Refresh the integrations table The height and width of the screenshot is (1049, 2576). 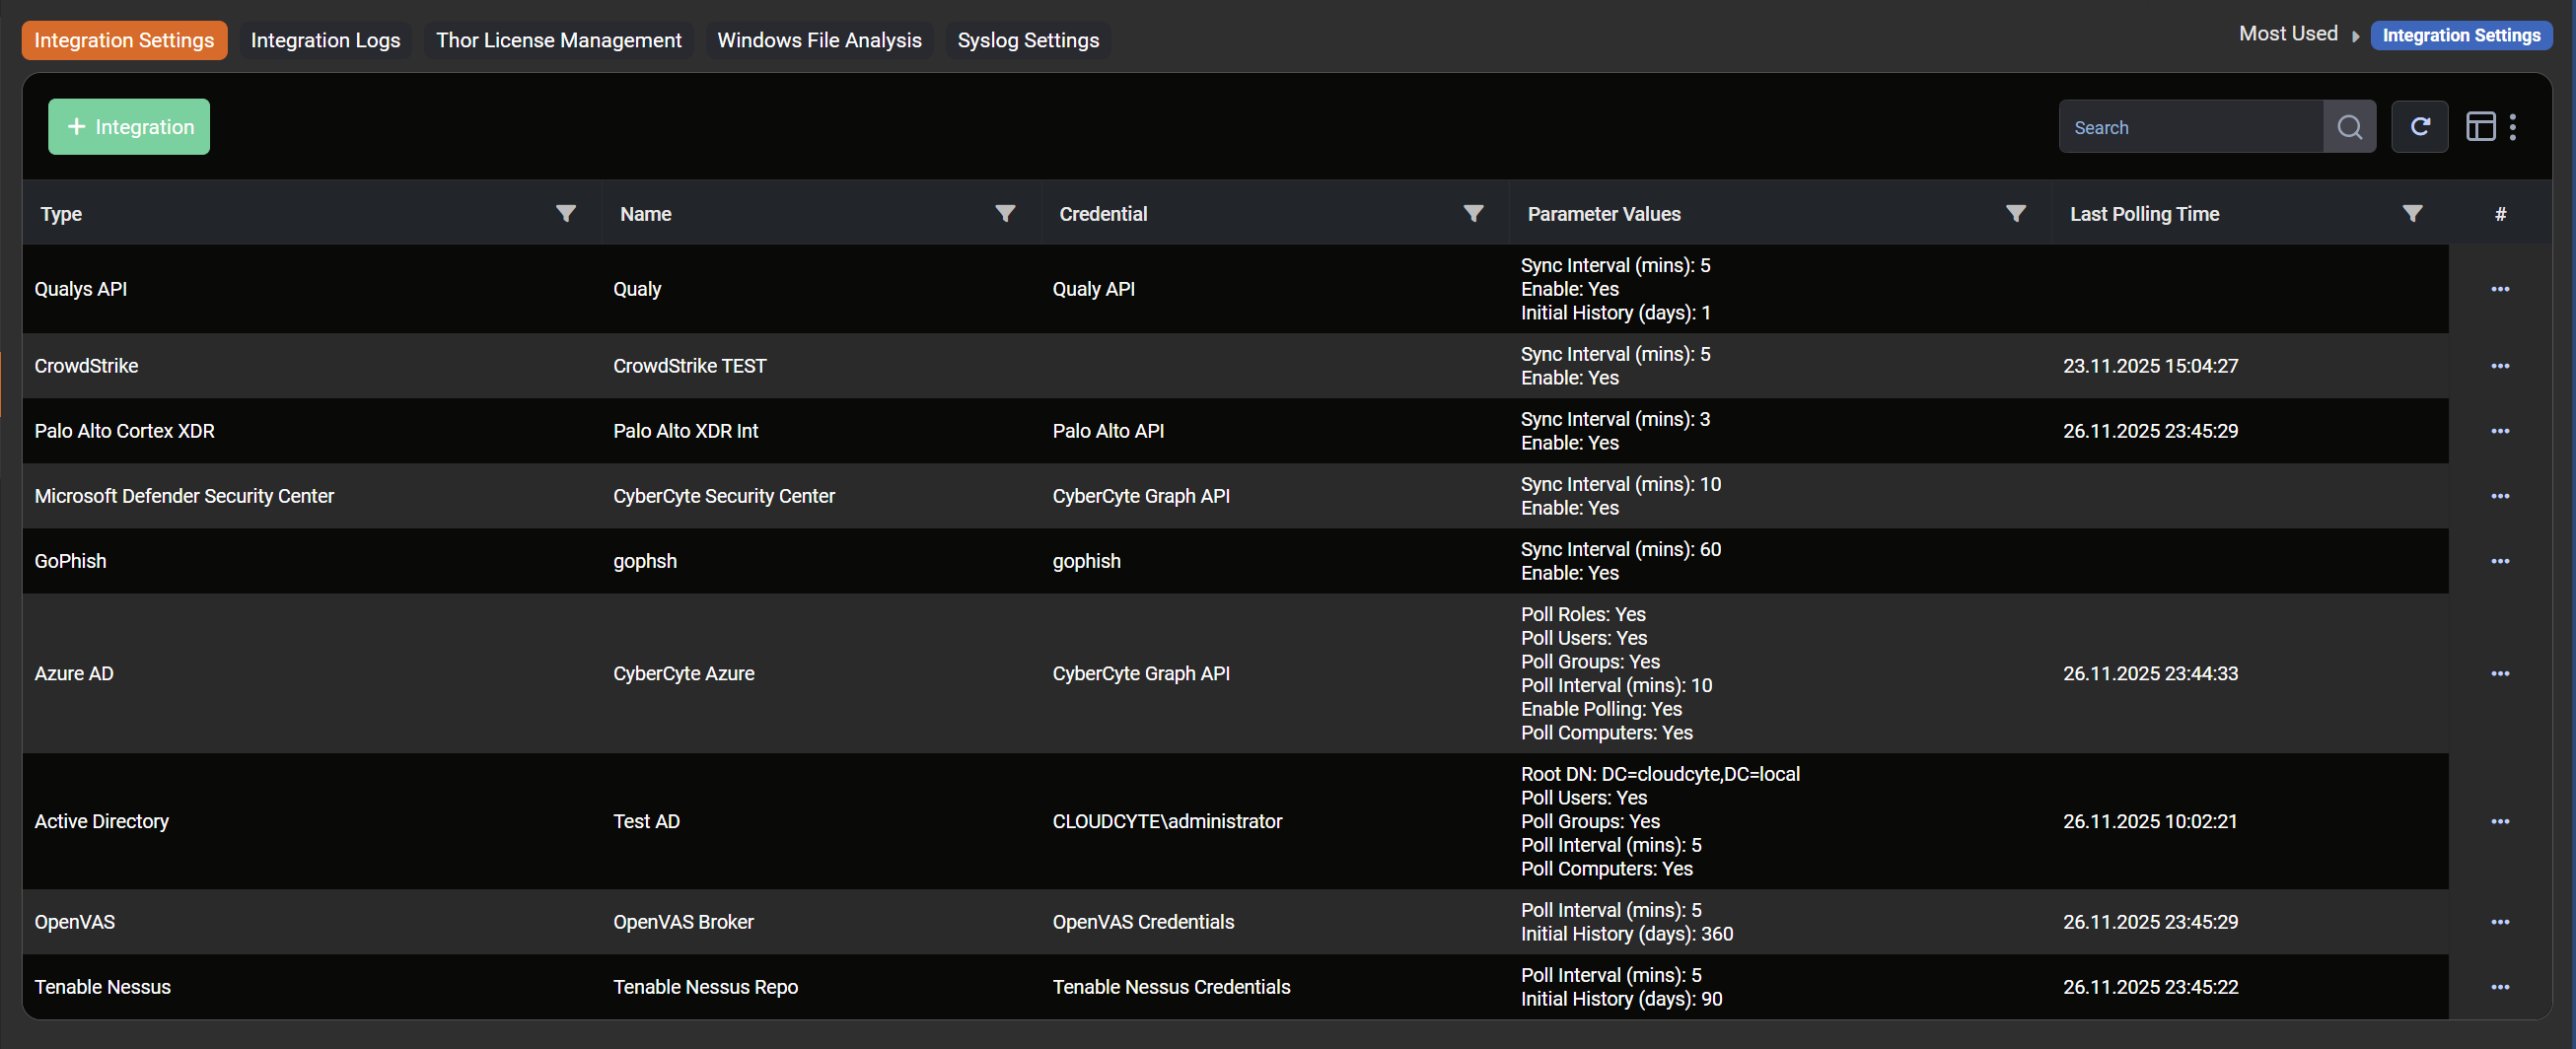pos(2419,127)
